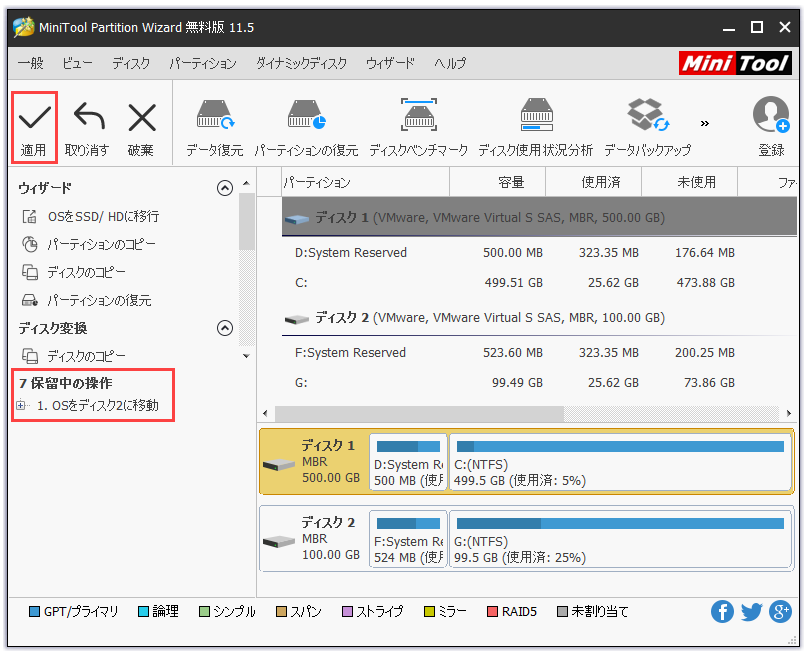Click 99.49 GB capacity of G:
This screenshot has width=808, height=655.
tap(517, 383)
